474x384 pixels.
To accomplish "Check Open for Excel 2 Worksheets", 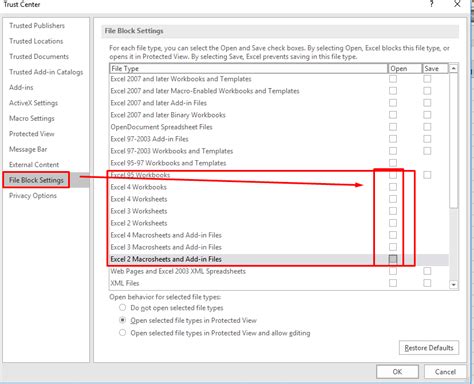I will [393, 223].
